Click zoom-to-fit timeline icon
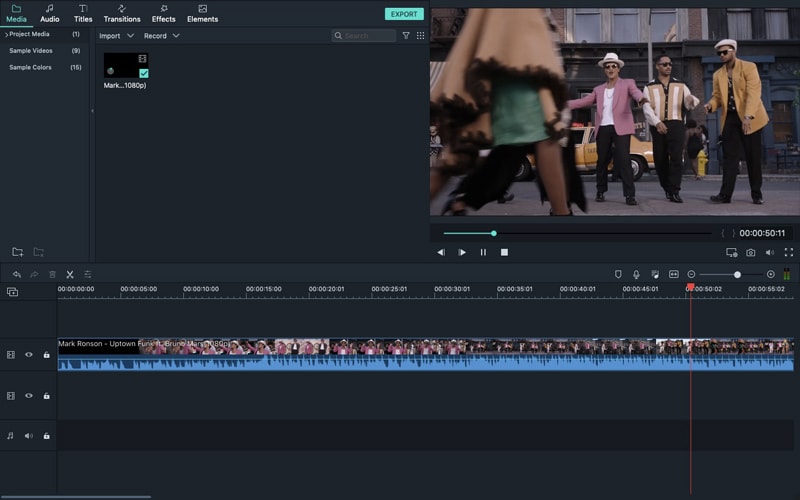800x500 pixels. click(674, 274)
